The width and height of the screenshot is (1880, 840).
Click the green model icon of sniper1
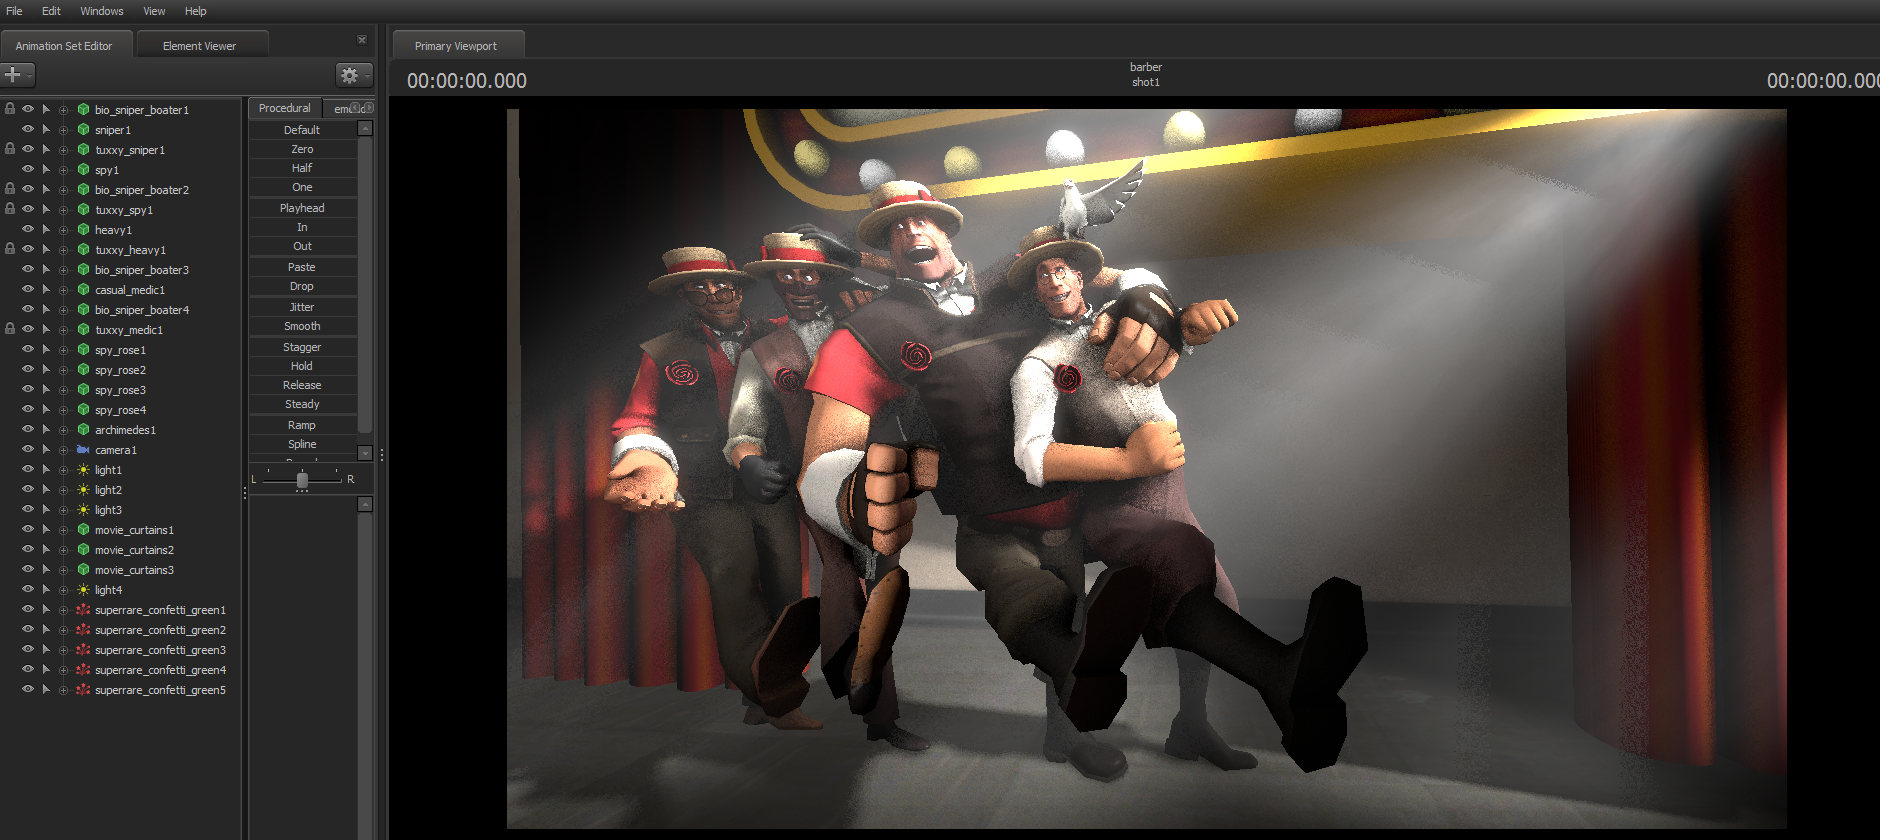[84, 130]
